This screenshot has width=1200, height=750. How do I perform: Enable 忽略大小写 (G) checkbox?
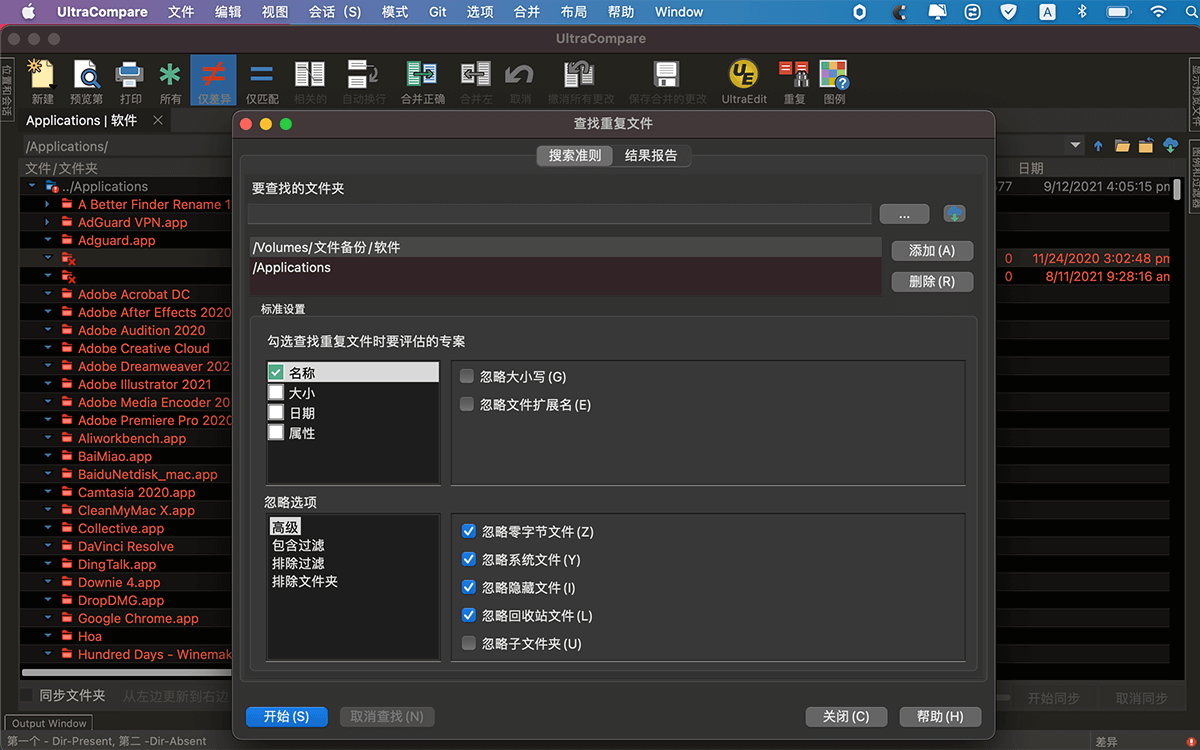pyautogui.click(x=467, y=377)
